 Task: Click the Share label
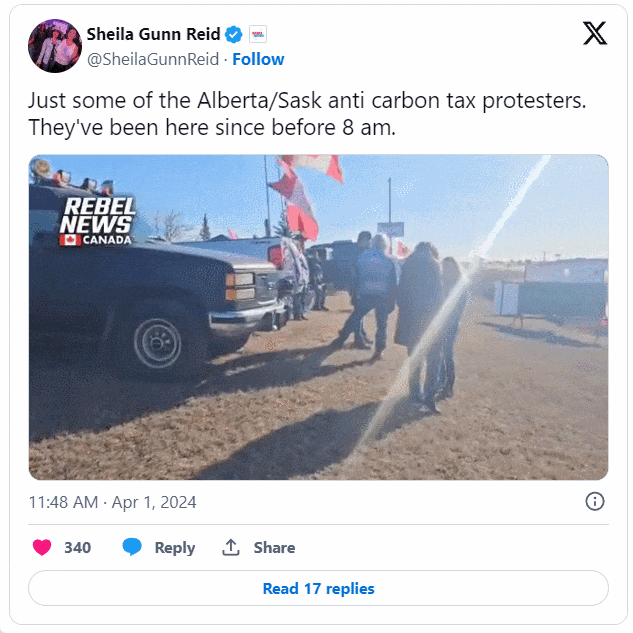pyautogui.click(x=274, y=548)
